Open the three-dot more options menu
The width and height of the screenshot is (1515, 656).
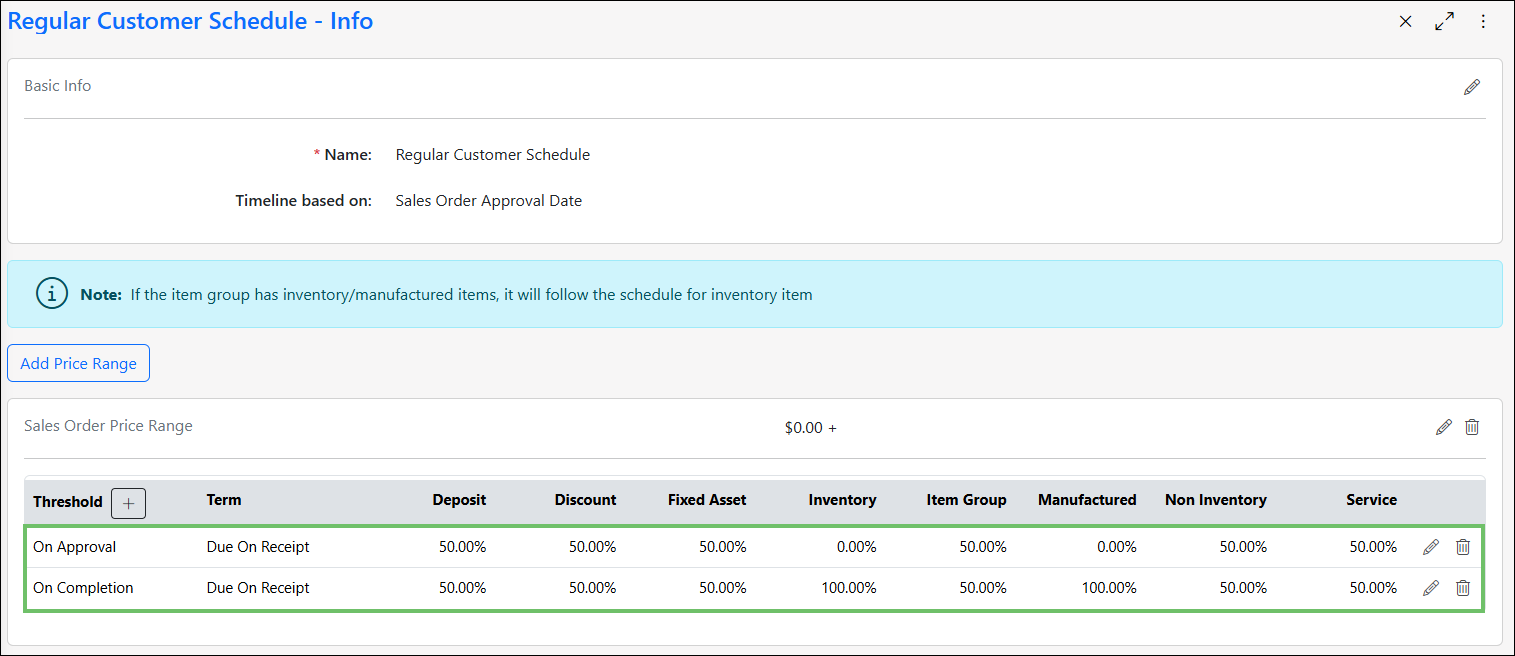(x=1483, y=21)
